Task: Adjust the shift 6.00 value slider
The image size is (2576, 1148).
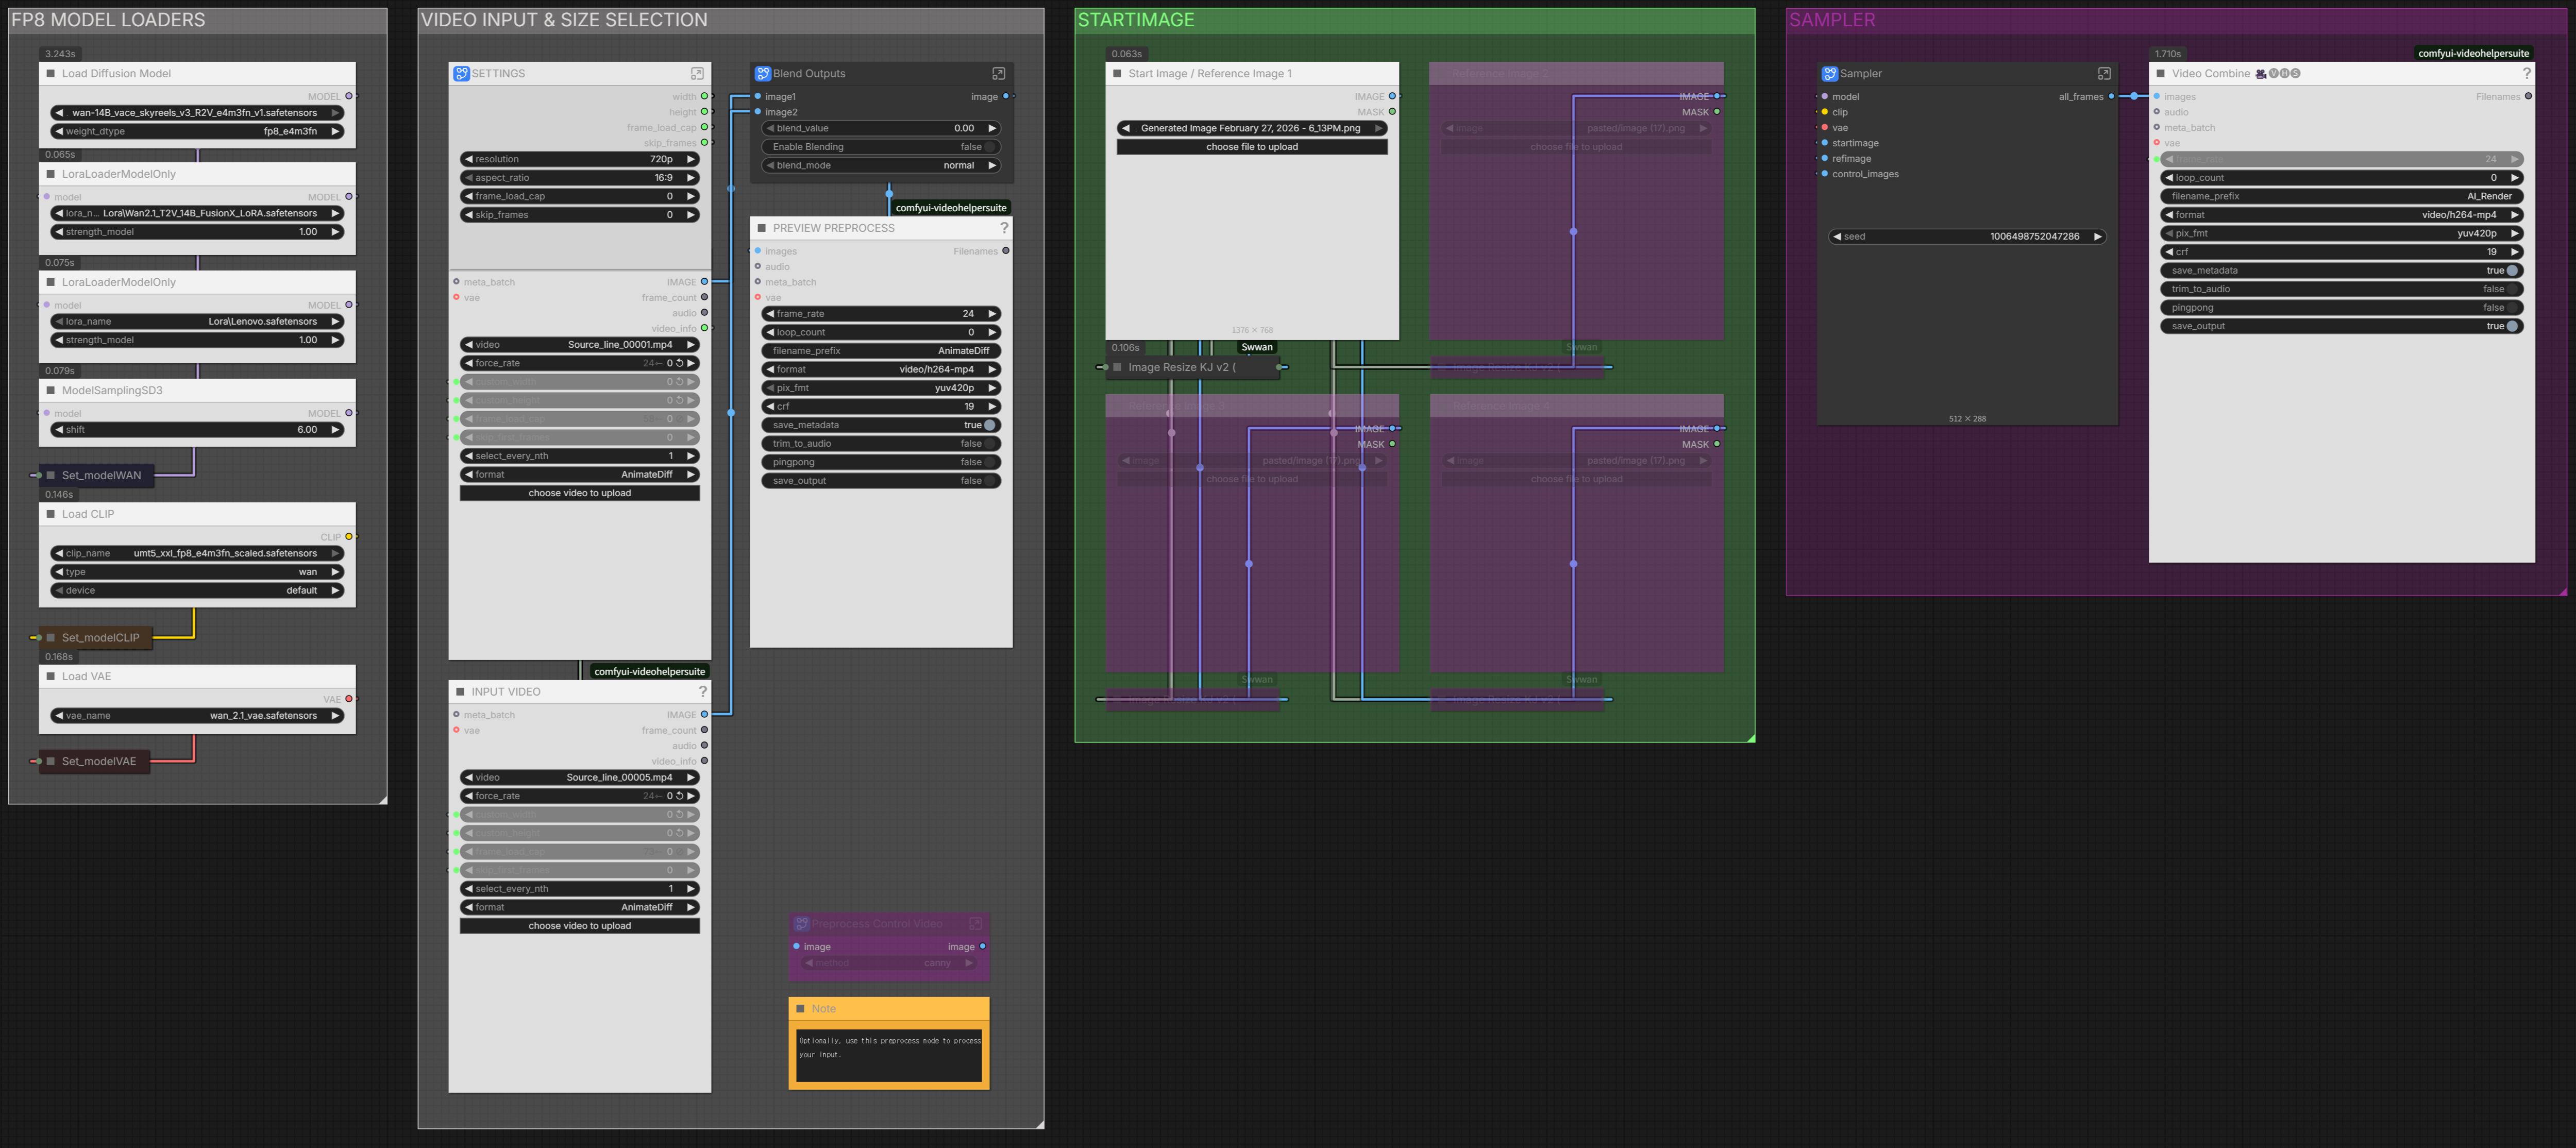Action: [x=197, y=430]
